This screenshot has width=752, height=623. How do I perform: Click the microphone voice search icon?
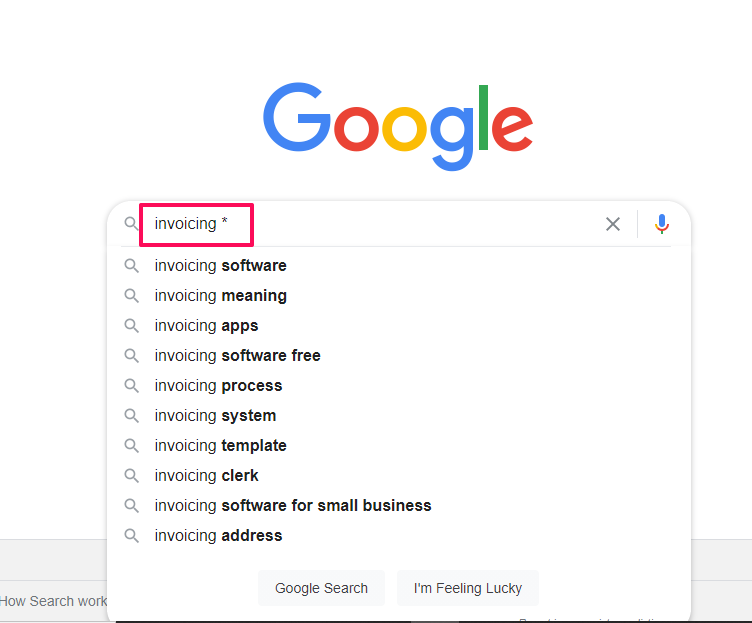pyautogui.click(x=661, y=224)
